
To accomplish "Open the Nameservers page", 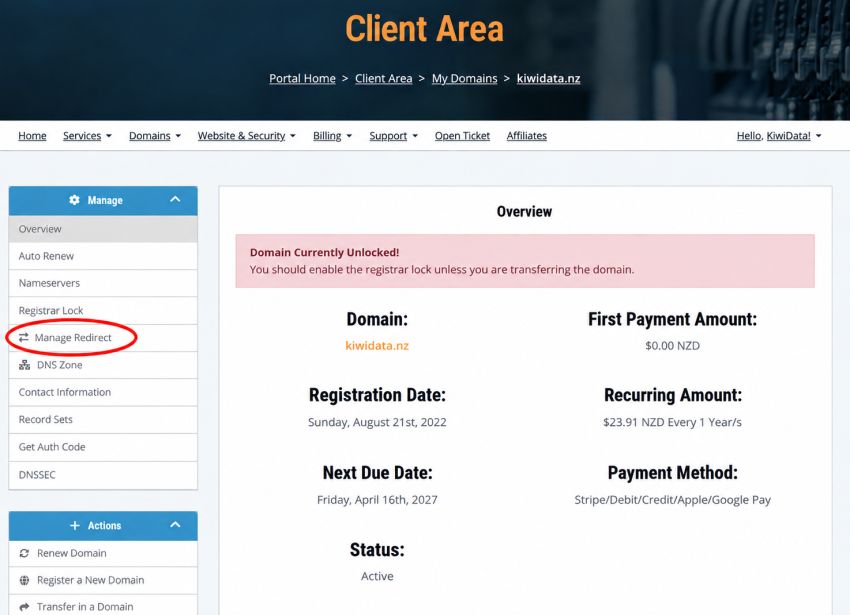I will (103, 283).
